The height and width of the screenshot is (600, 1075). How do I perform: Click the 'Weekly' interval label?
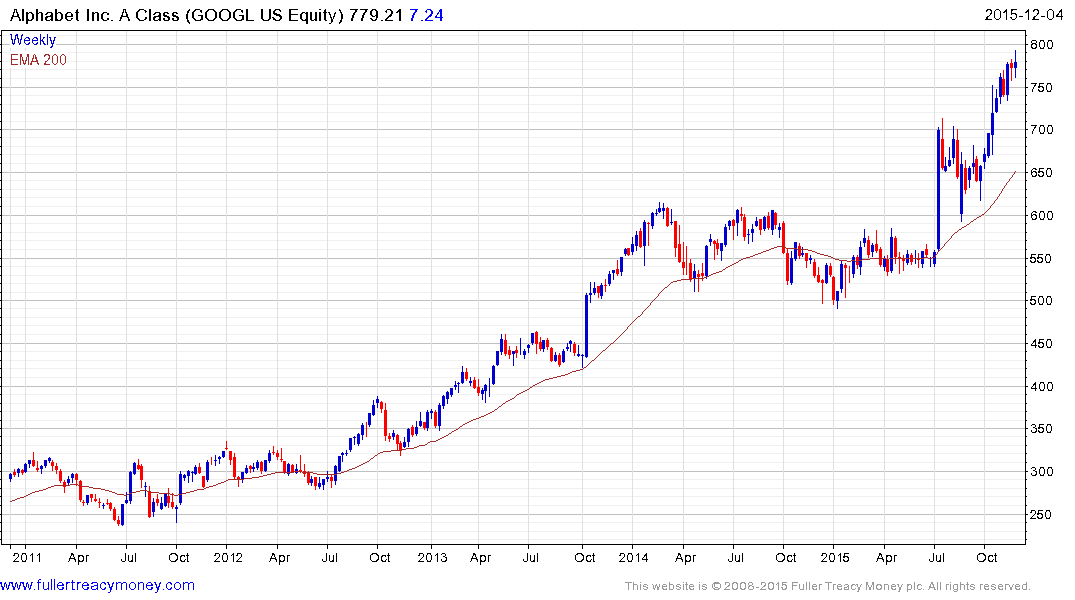pos(33,40)
